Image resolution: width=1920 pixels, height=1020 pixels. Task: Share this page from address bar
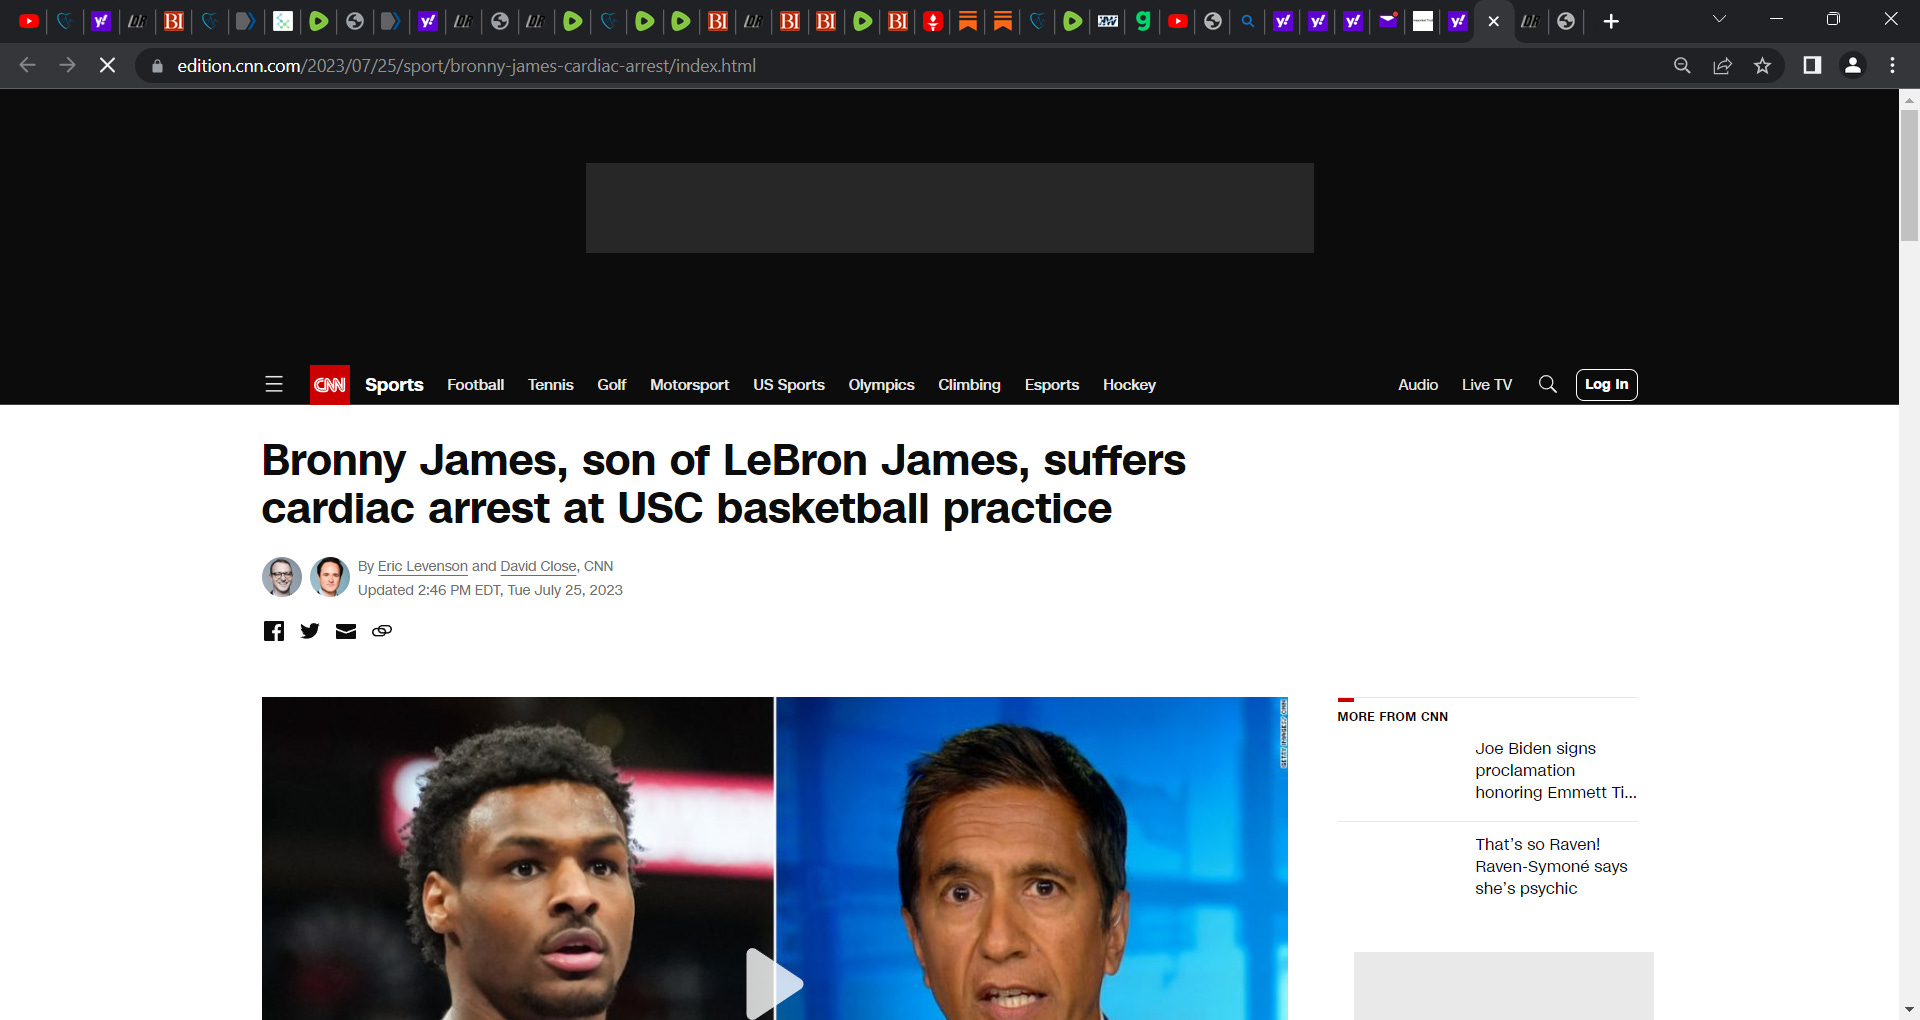point(1722,66)
